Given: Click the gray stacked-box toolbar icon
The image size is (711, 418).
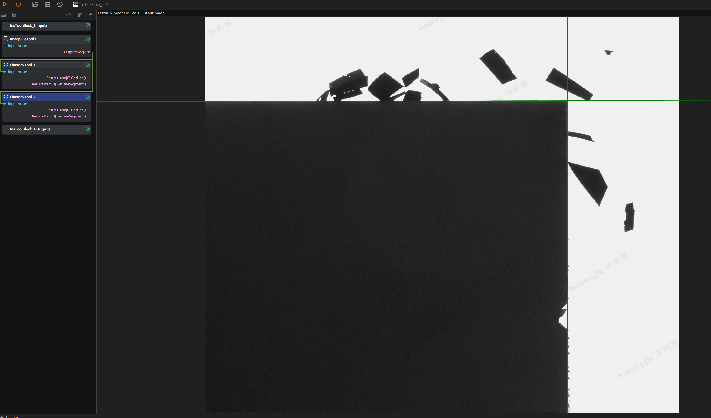Looking at the screenshot, I should point(47,5).
